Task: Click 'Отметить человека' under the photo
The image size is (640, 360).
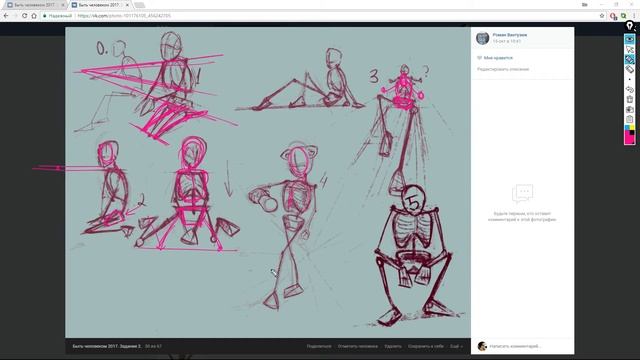Action: click(358, 346)
